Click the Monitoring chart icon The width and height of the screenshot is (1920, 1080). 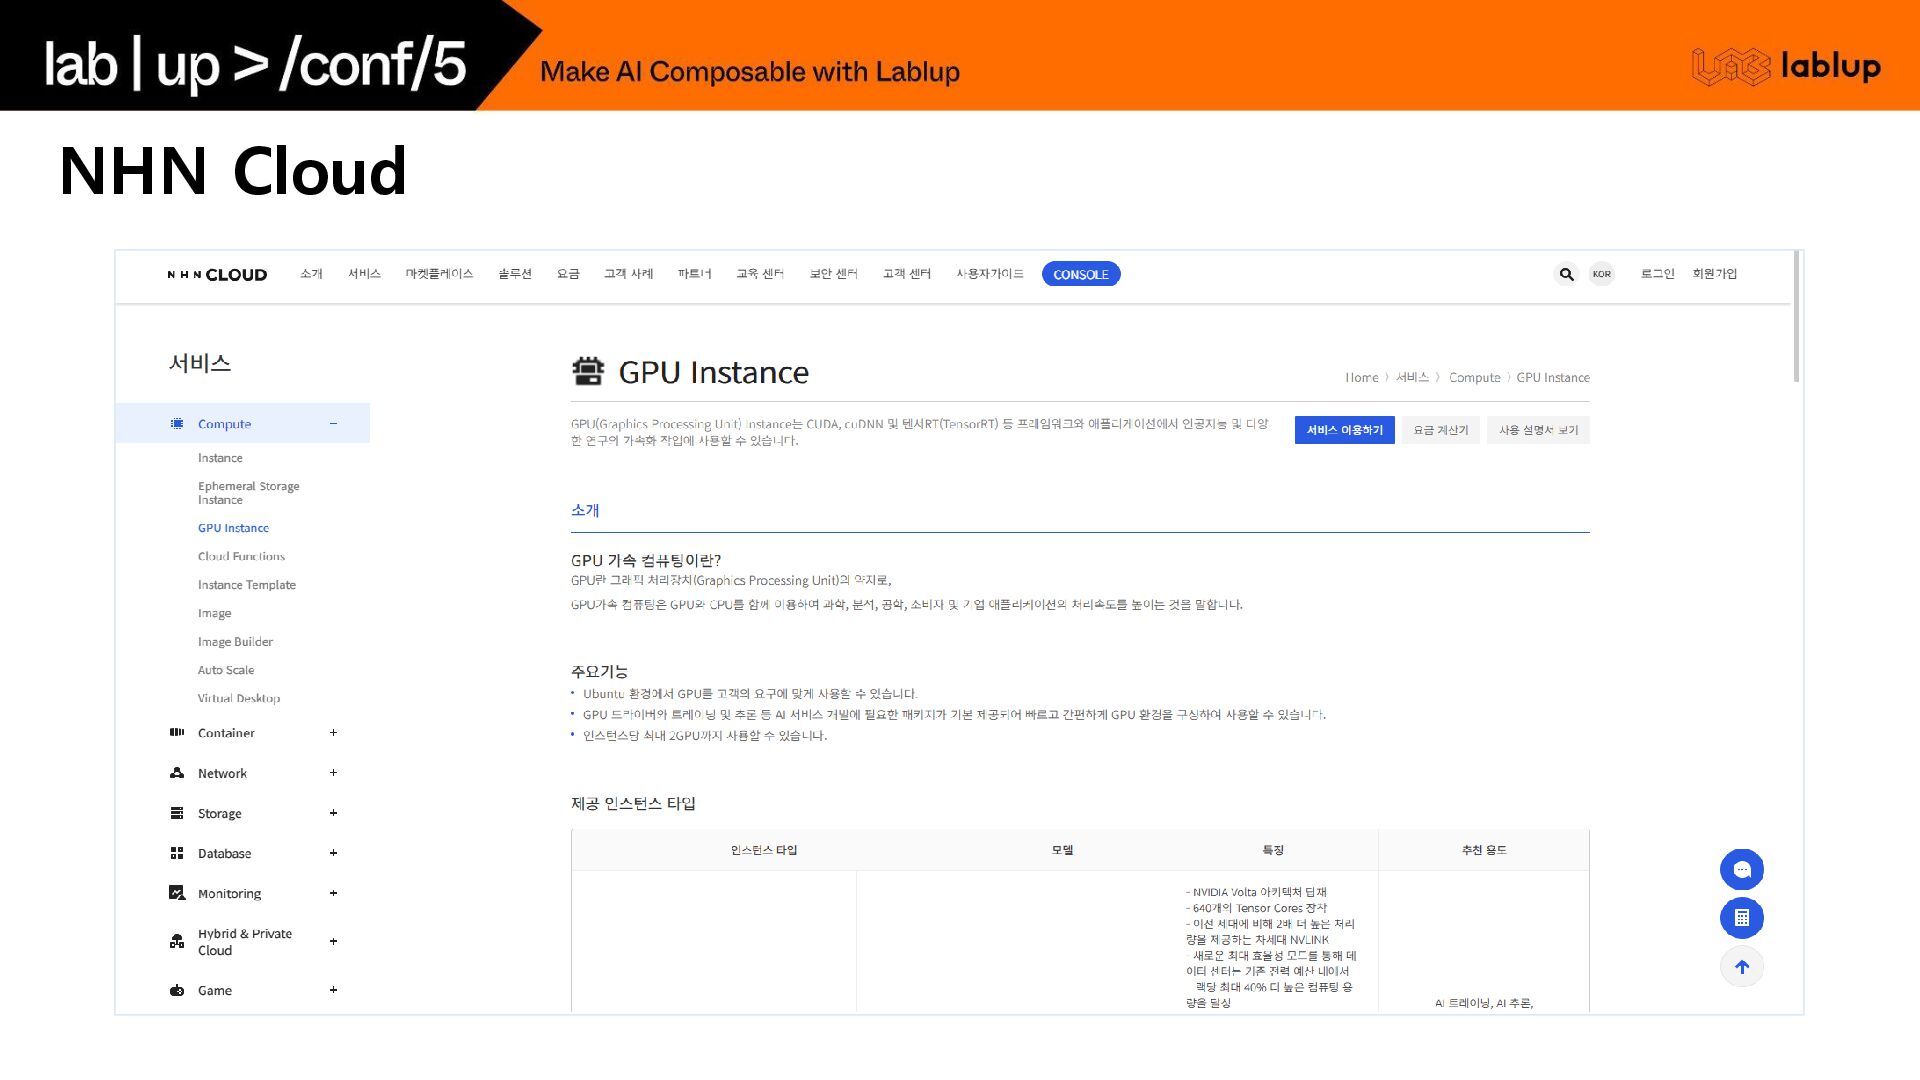tap(177, 893)
